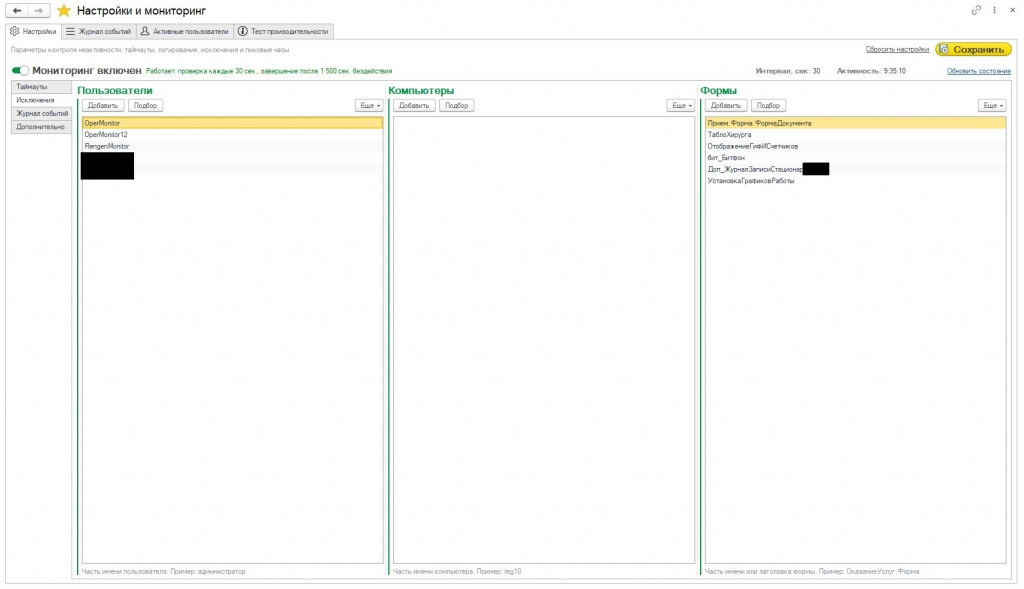The height and width of the screenshot is (589, 1024).
Task: Open the Таймауты side tab
Action: click(x=41, y=86)
